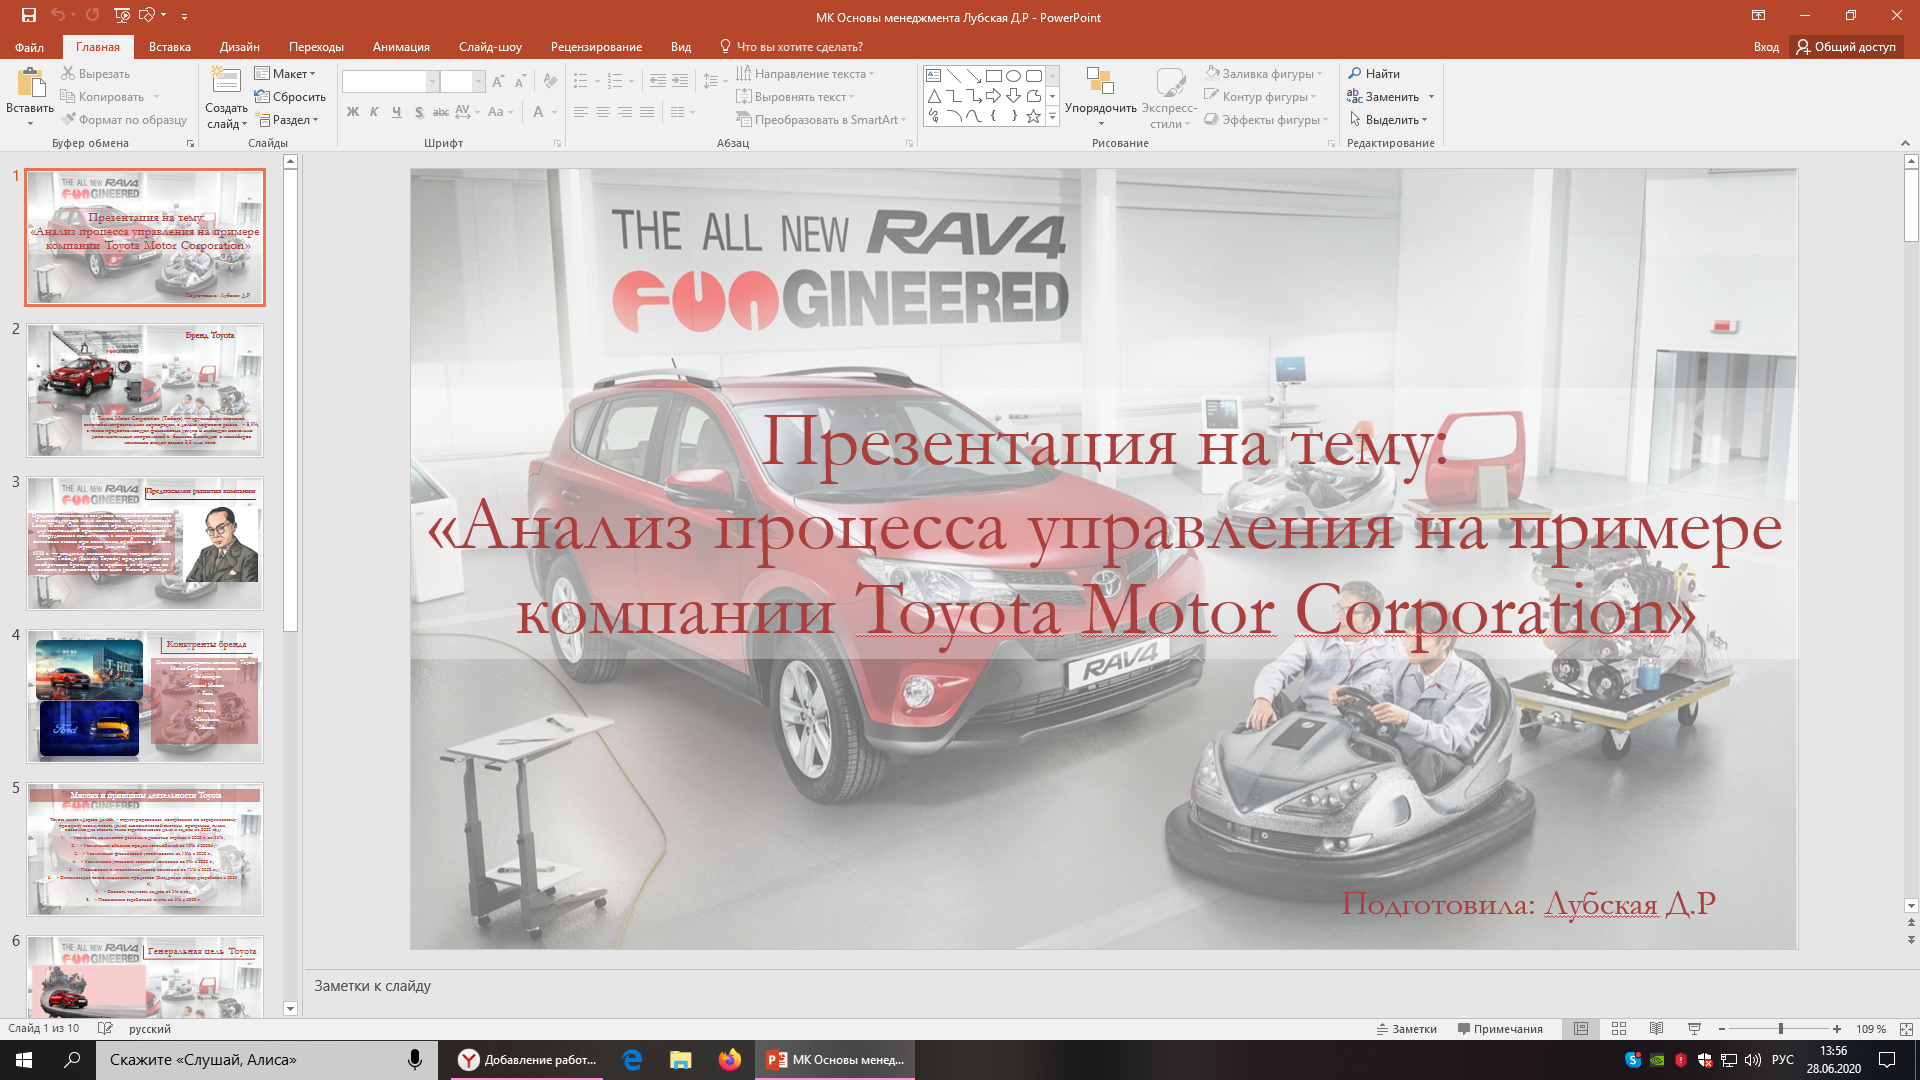Click Общий доступ (Share) button
The width and height of the screenshot is (1920, 1080).
click(x=1846, y=47)
